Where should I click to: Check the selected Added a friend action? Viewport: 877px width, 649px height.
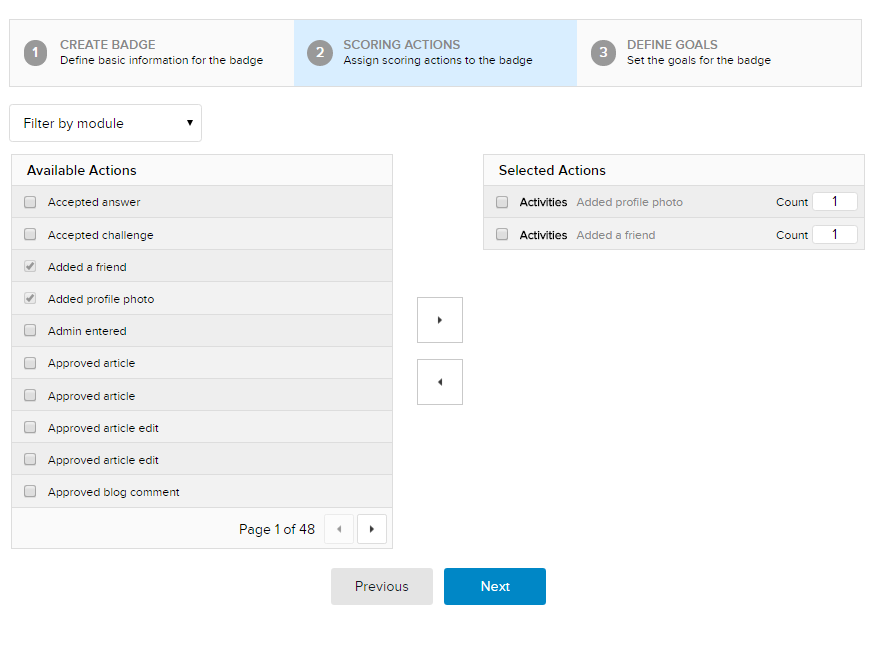pos(502,235)
